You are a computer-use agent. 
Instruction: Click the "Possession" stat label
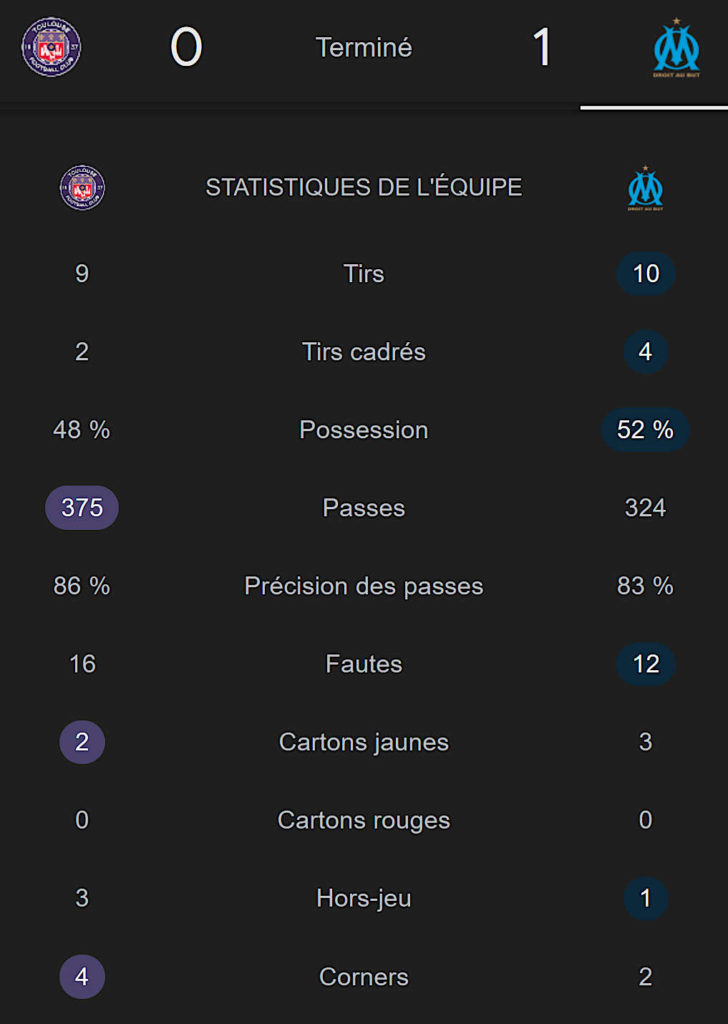tap(364, 430)
